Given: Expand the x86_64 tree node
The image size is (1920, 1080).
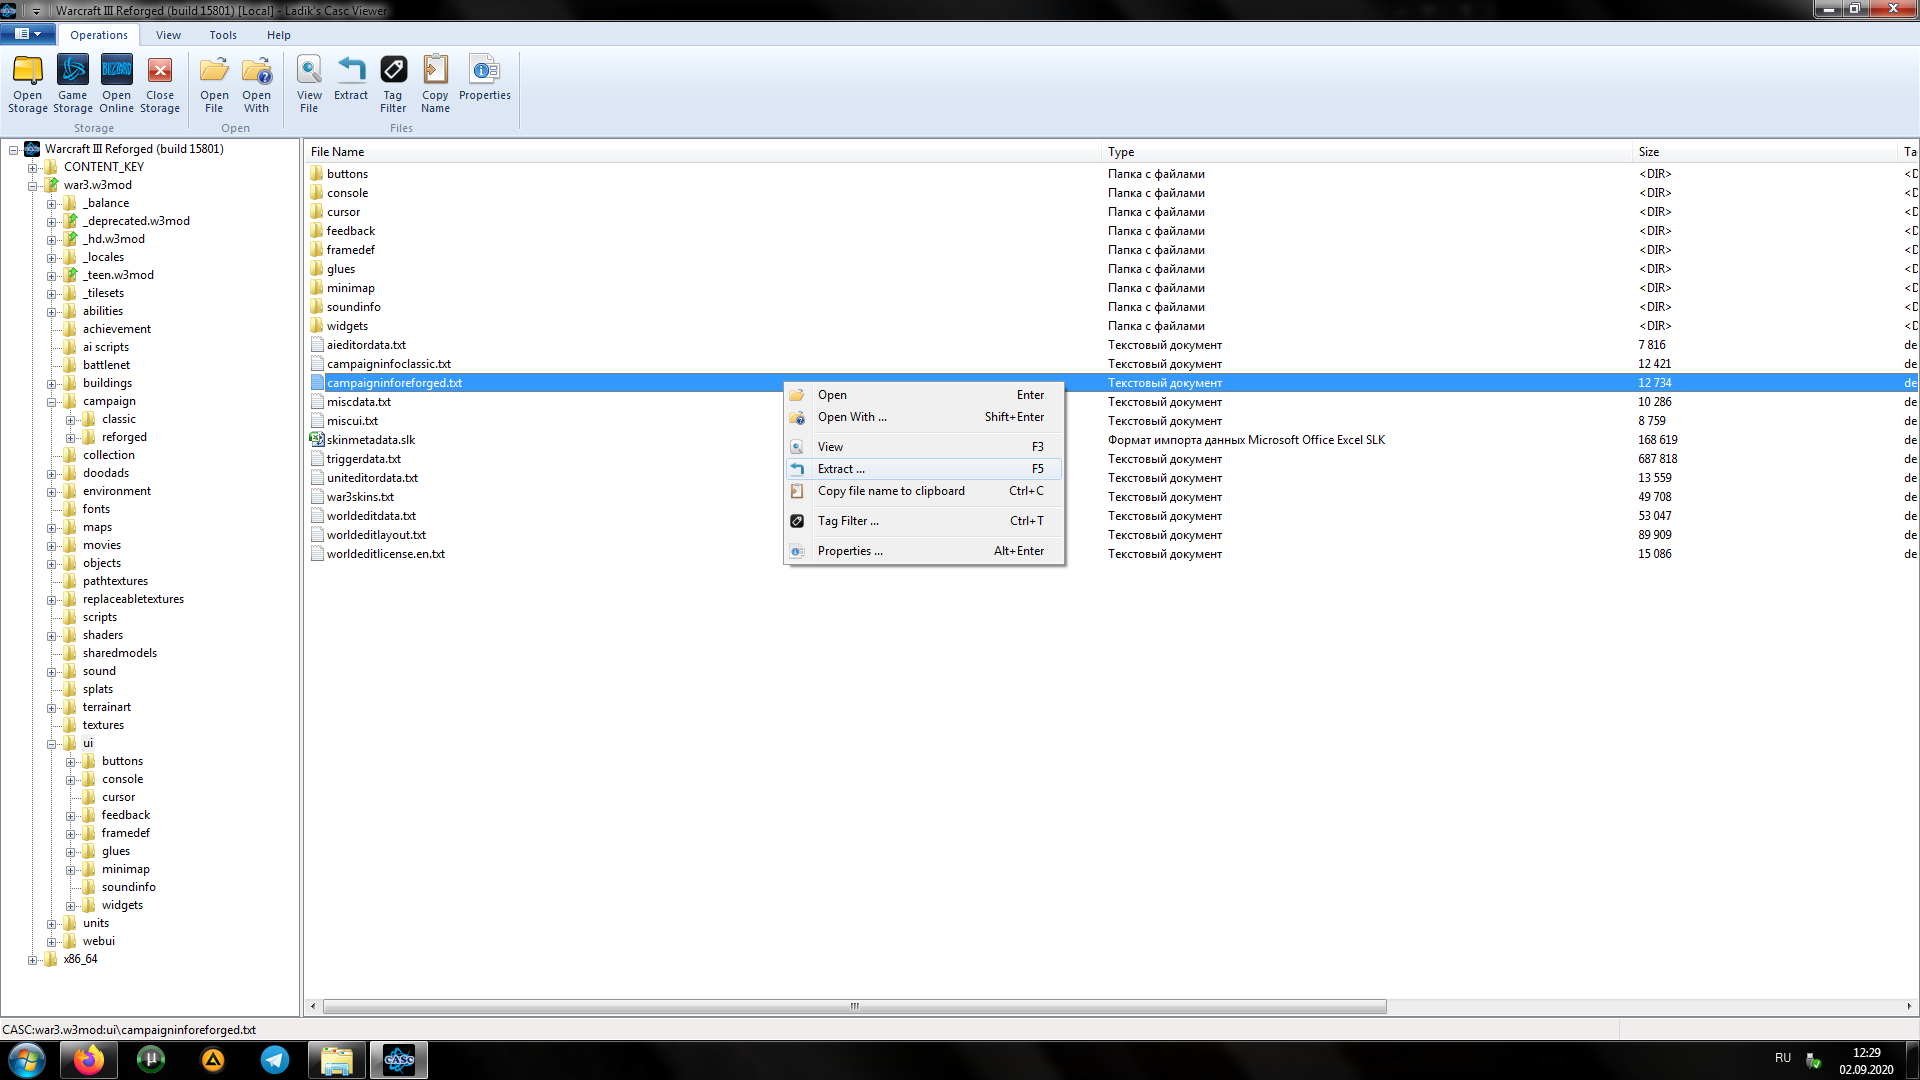Looking at the screenshot, I should click(x=33, y=960).
